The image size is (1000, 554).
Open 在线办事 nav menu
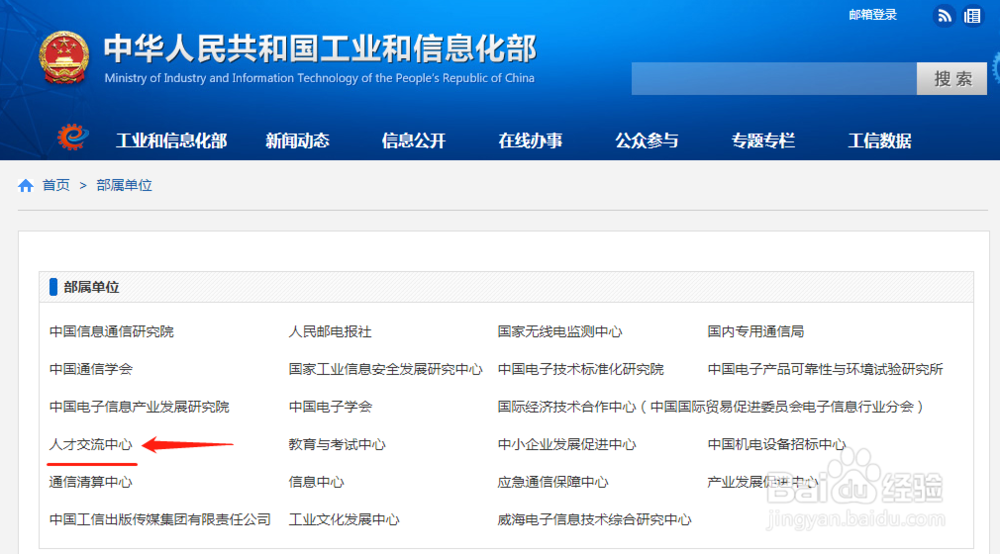pyautogui.click(x=530, y=140)
